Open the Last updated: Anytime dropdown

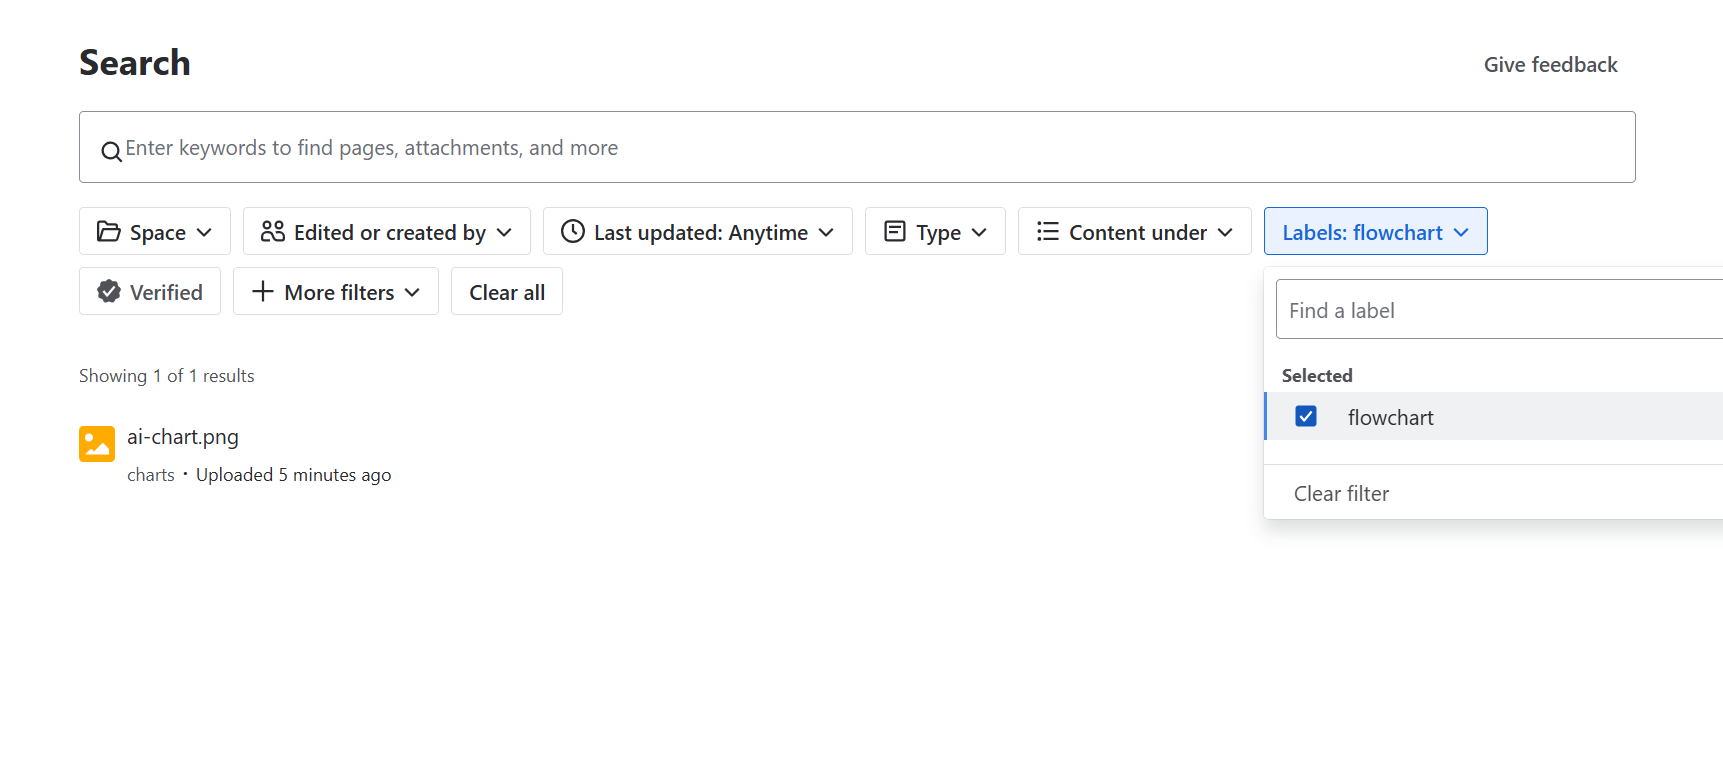tap(698, 232)
